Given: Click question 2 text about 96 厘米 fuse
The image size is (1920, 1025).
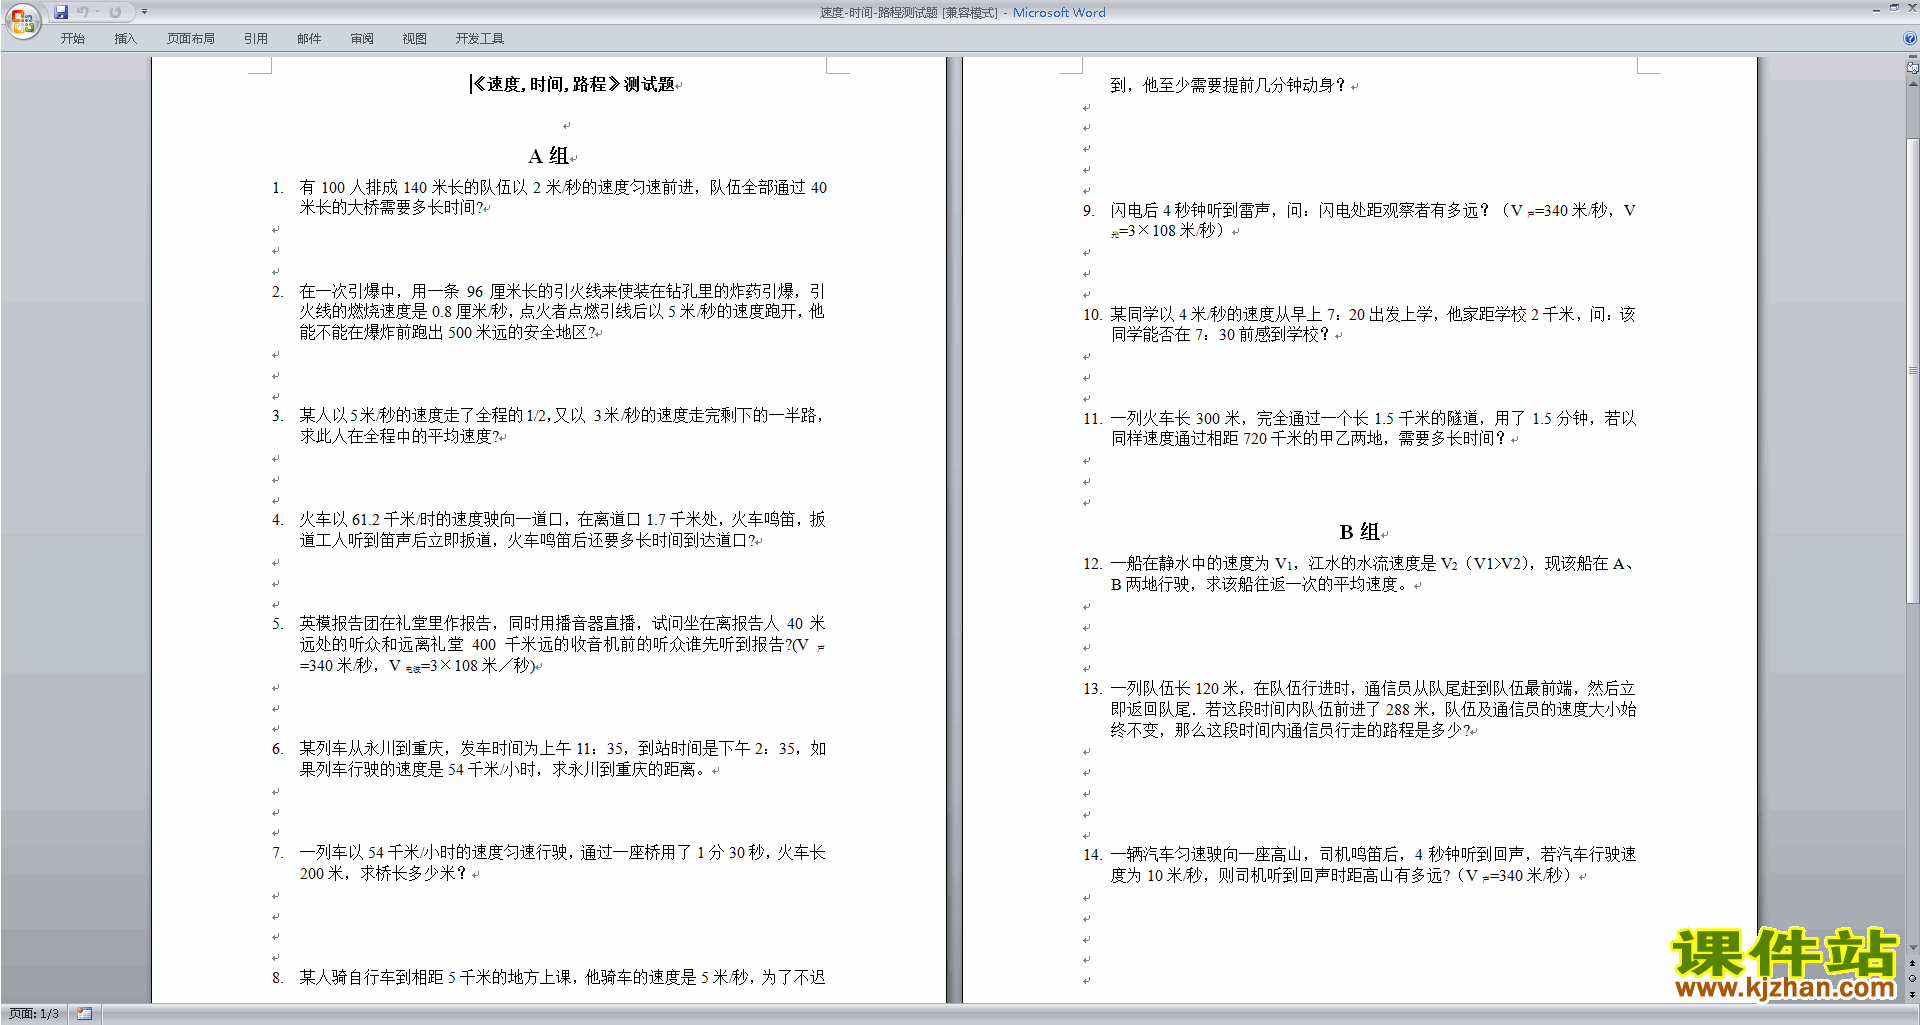Looking at the screenshot, I should pos(562,311).
